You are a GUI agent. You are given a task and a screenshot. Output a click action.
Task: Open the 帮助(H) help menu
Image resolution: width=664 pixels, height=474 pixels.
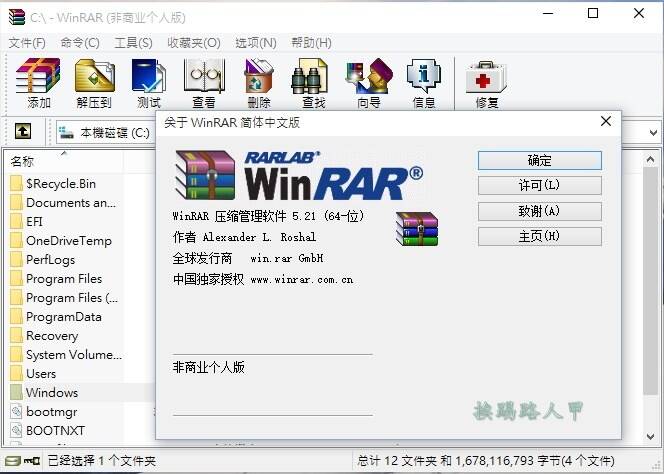click(311, 43)
